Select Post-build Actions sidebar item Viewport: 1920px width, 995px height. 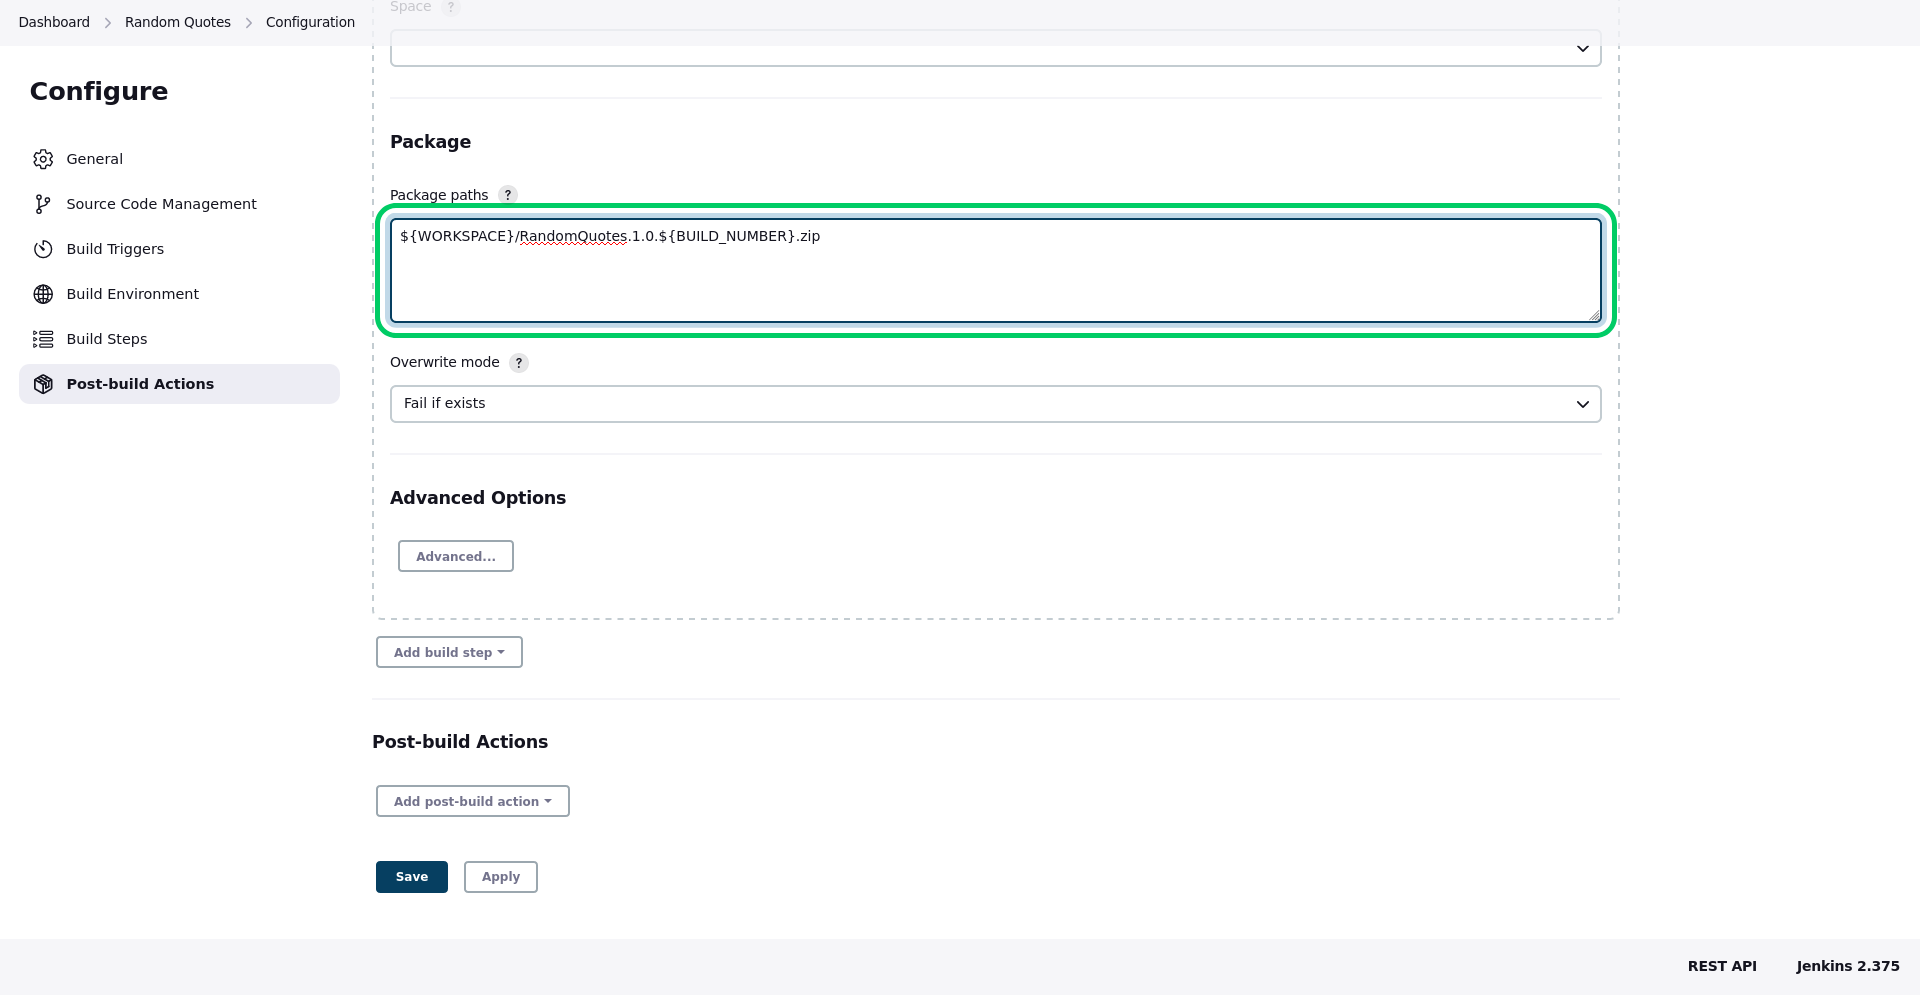pyautogui.click(x=179, y=384)
